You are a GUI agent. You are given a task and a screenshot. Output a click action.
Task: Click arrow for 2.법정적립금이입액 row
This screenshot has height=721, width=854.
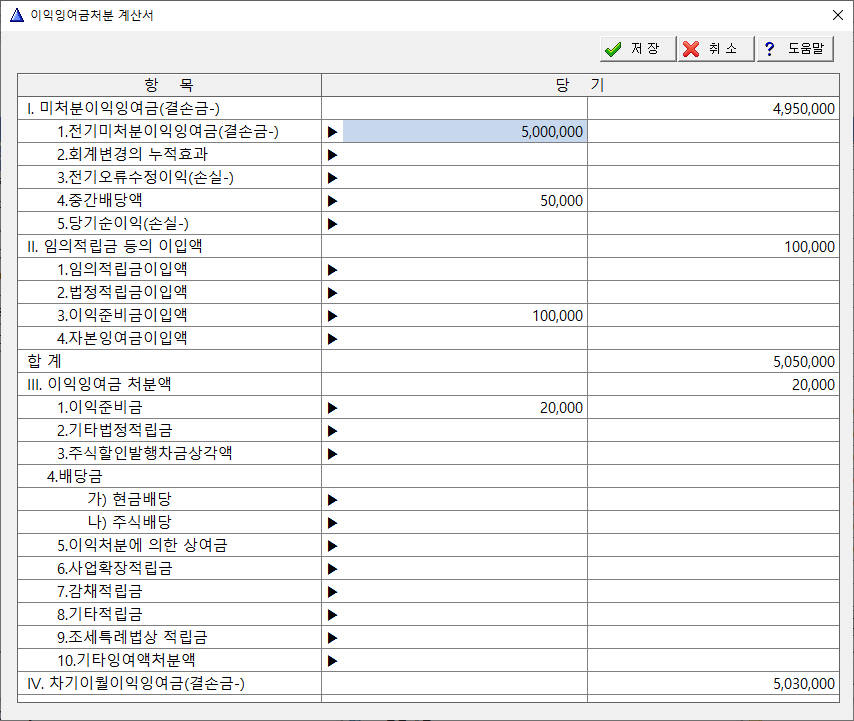pyautogui.click(x=332, y=293)
